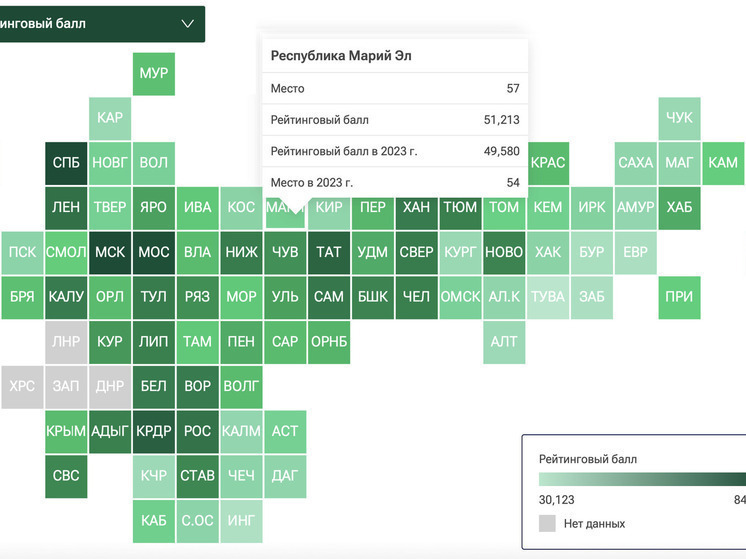Screen dimensions: 746x559
Task: Select the ХРС gray tile
Action: [x=22, y=386]
